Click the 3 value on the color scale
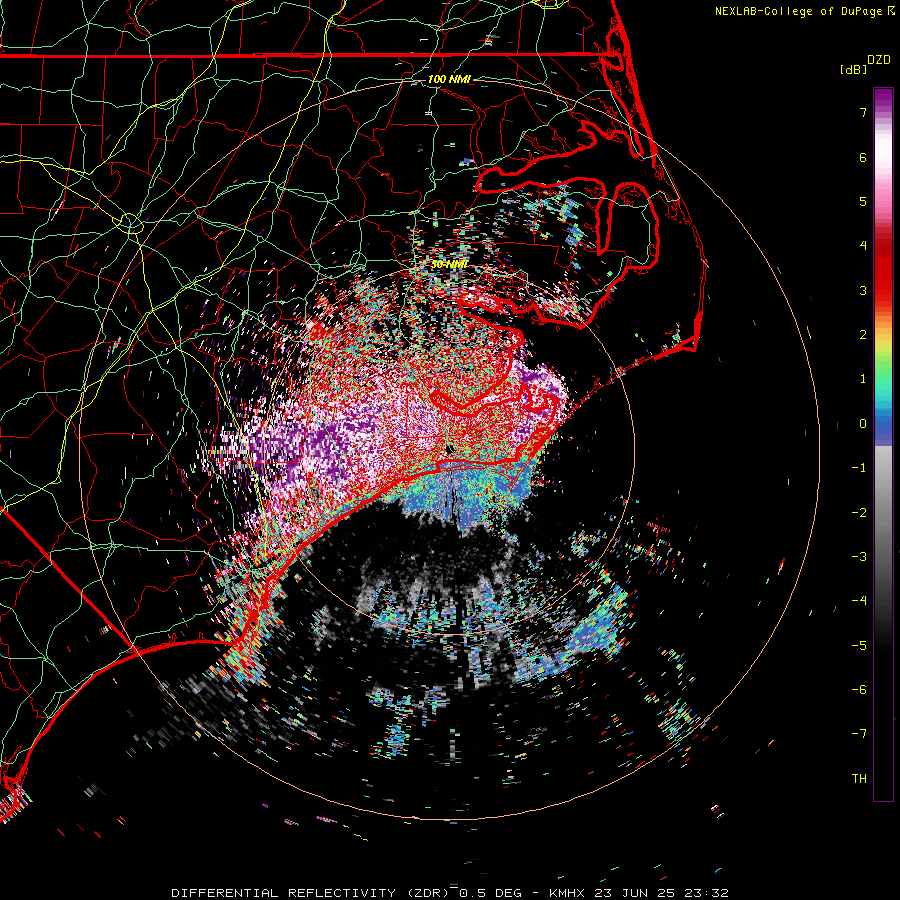This screenshot has width=900, height=900. coord(863,290)
